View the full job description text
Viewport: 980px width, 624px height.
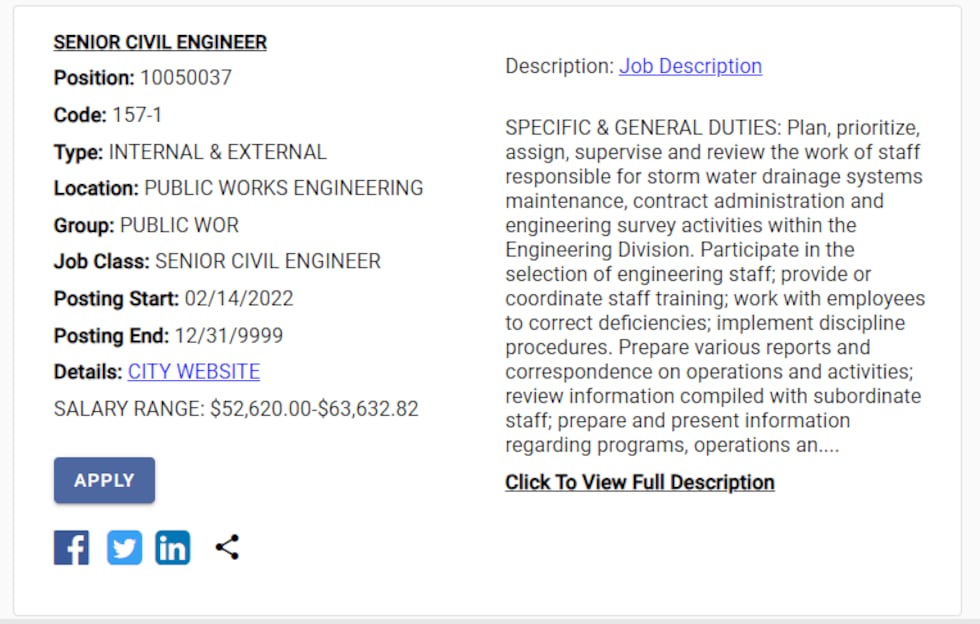[x=640, y=482]
